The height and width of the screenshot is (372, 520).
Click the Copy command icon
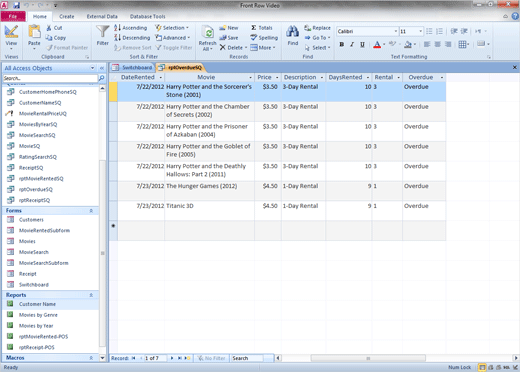(49, 38)
